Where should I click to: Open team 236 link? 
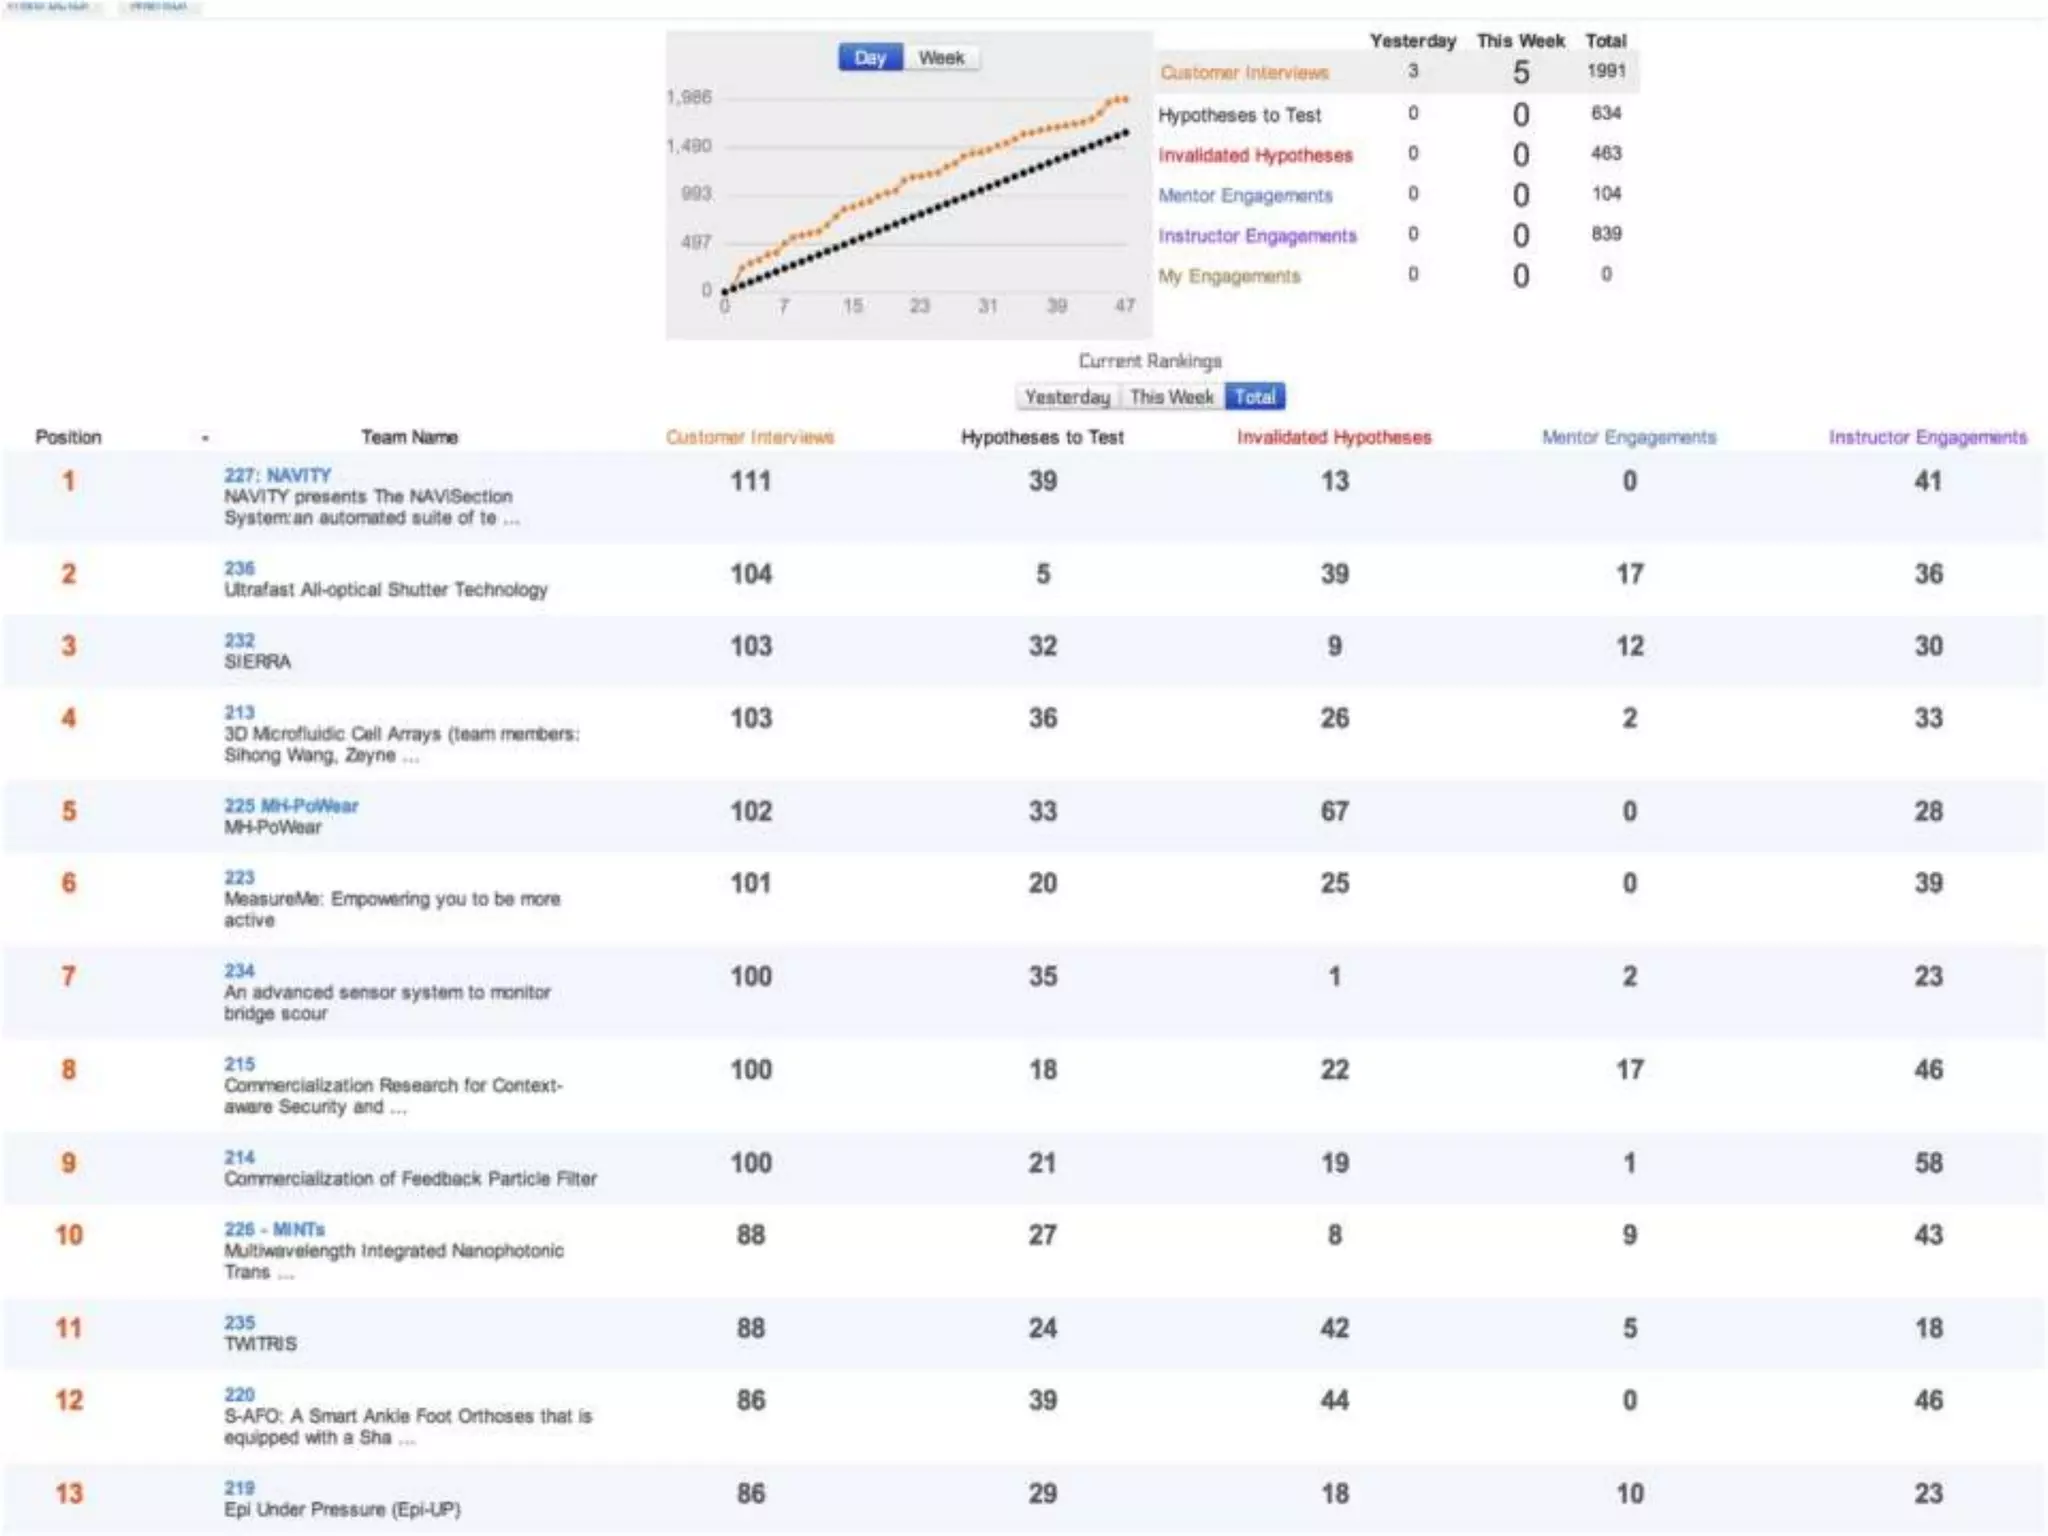(x=239, y=568)
